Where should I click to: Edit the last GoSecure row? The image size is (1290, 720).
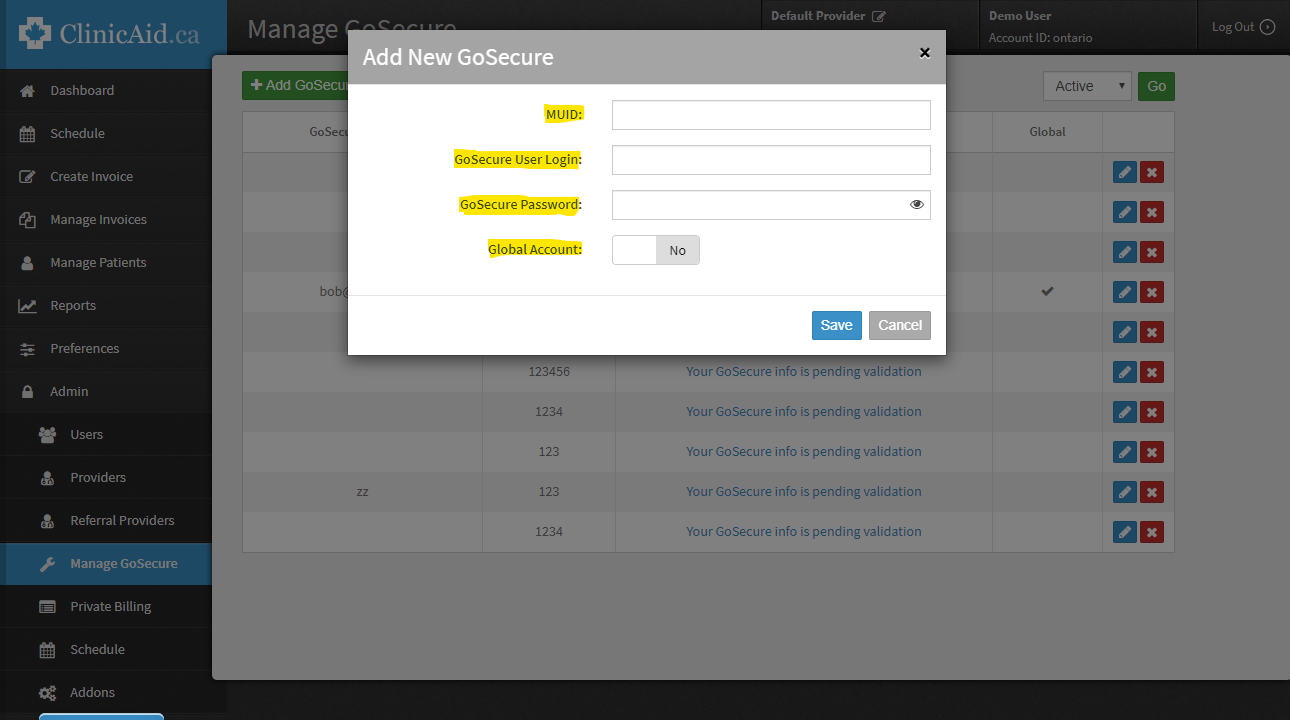pyautogui.click(x=1125, y=532)
